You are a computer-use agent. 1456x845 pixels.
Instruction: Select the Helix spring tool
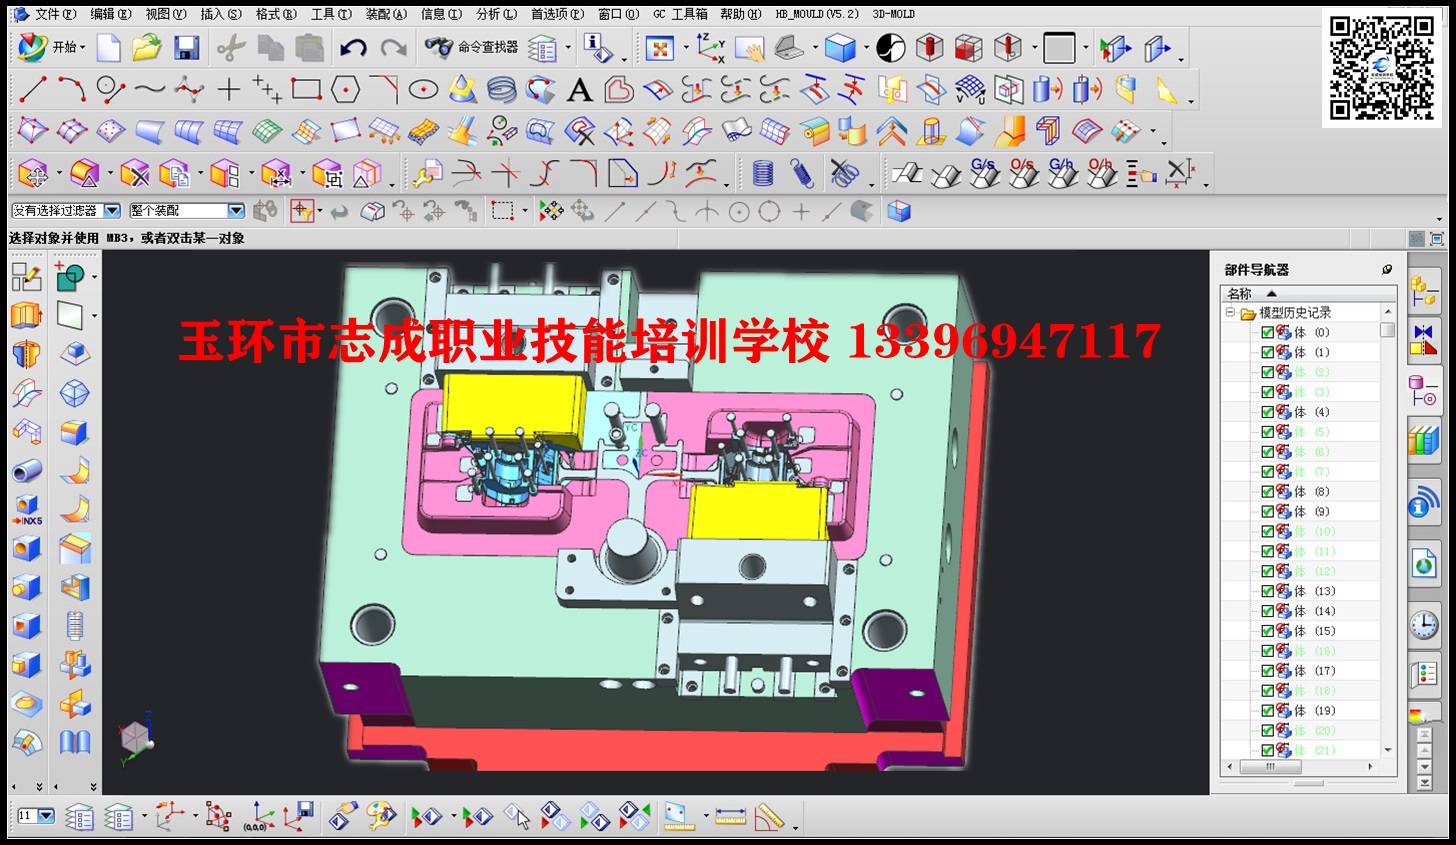pyautogui.click(x=501, y=90)
